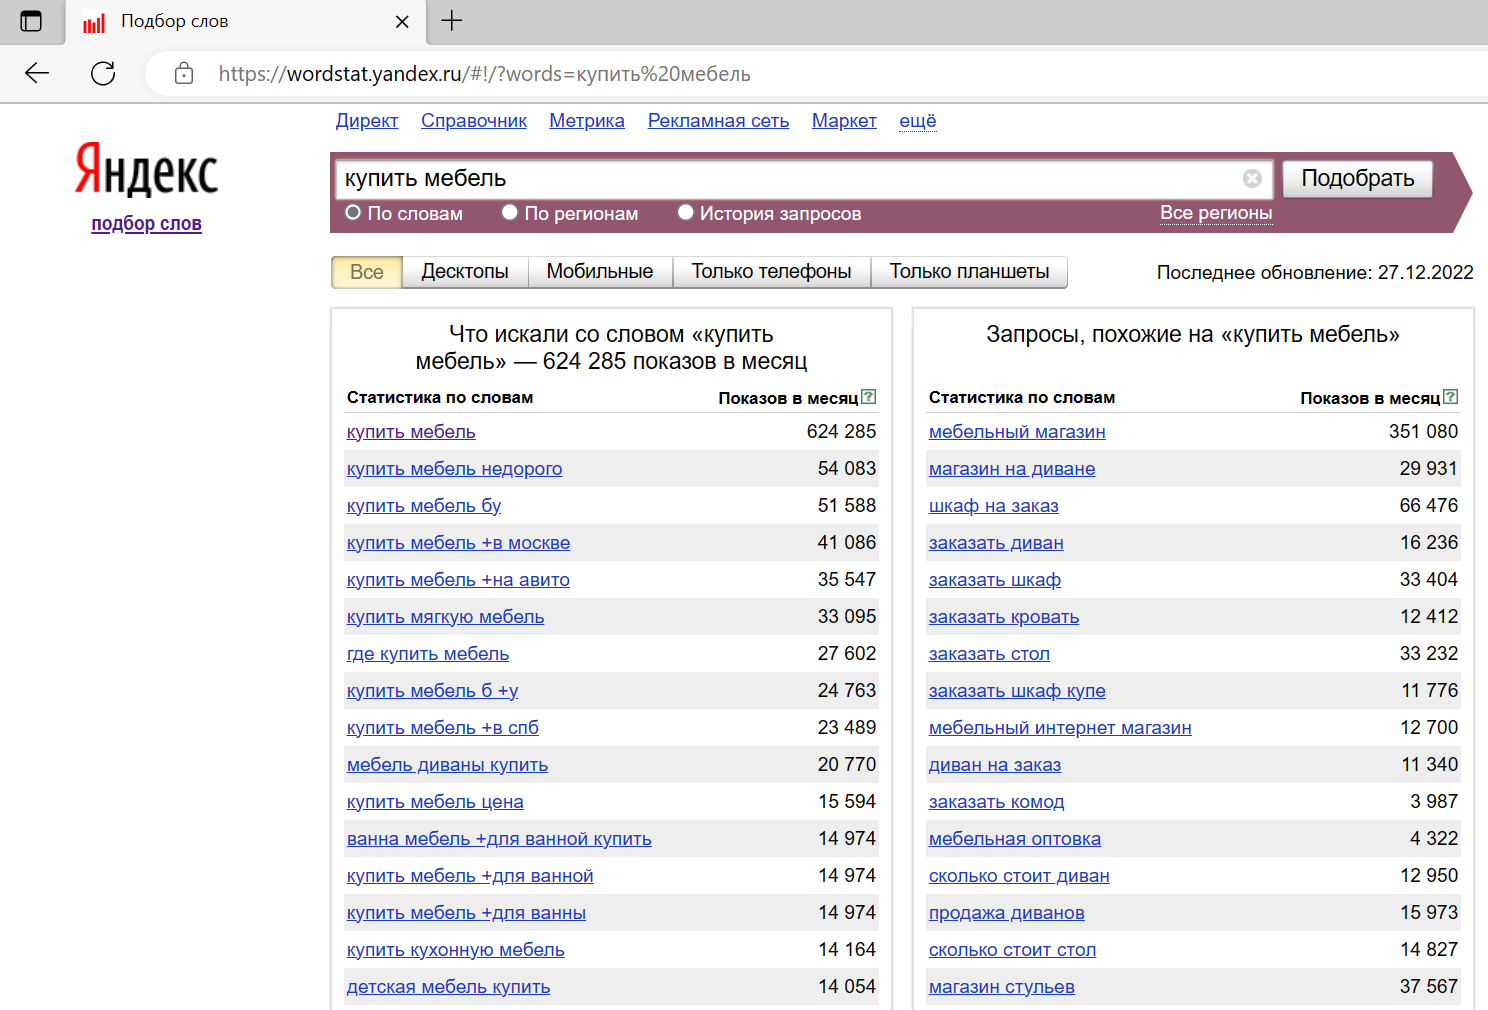Open the подбор слов link

click(x=147, y=224)
